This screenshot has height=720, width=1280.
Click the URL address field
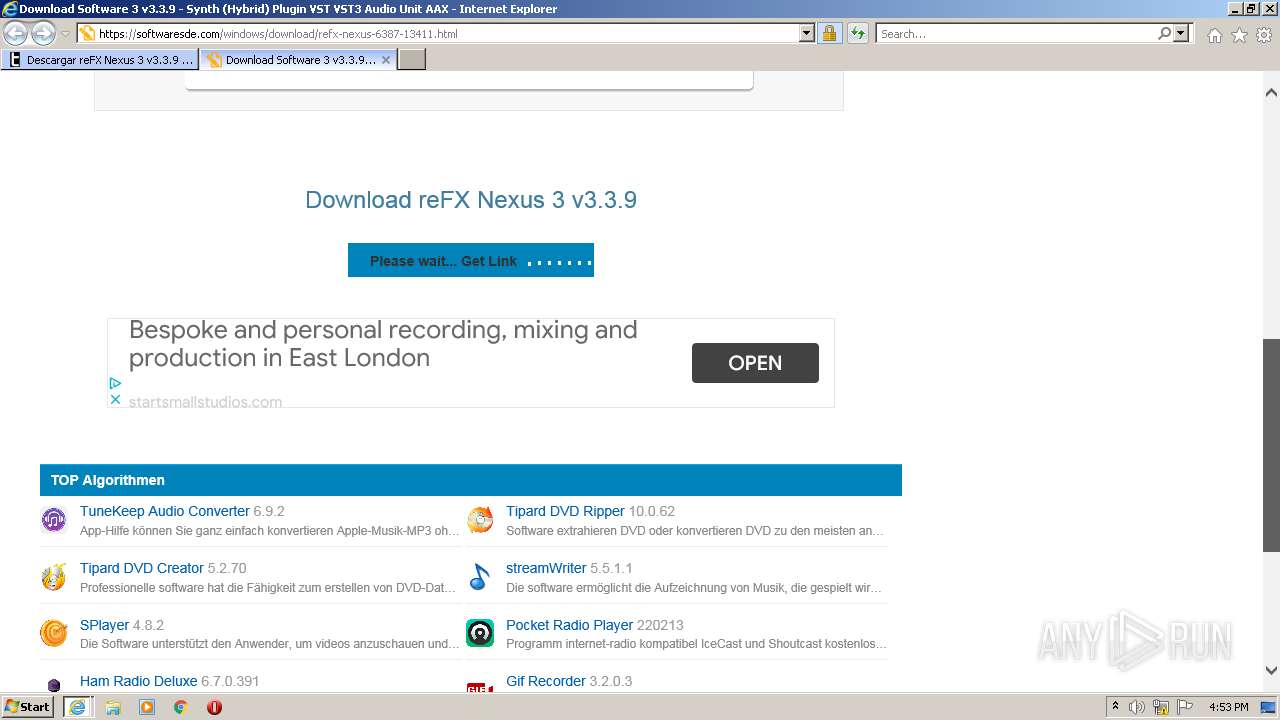tap(447, 33)
